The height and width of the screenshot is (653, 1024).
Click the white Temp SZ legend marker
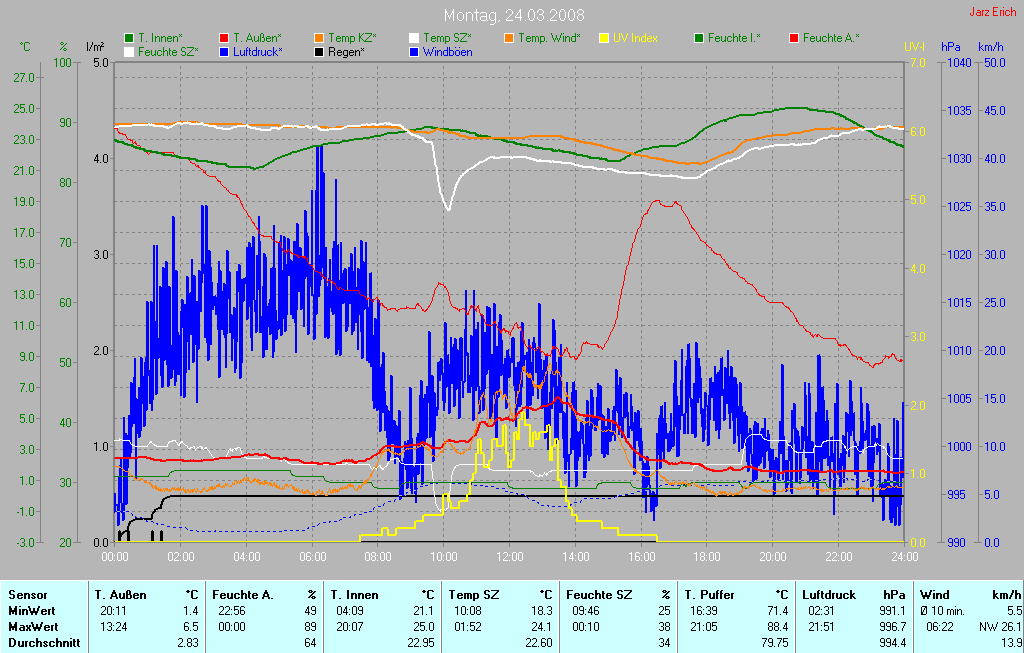[x=414, y=38]
